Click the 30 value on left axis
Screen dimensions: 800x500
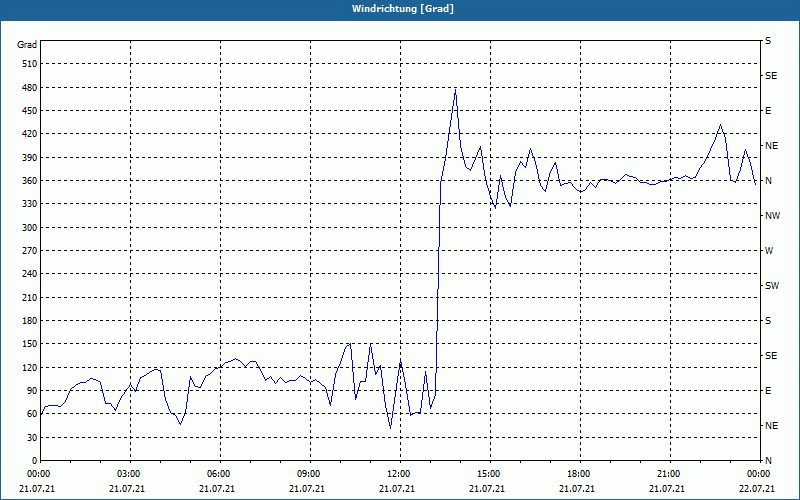32,437
